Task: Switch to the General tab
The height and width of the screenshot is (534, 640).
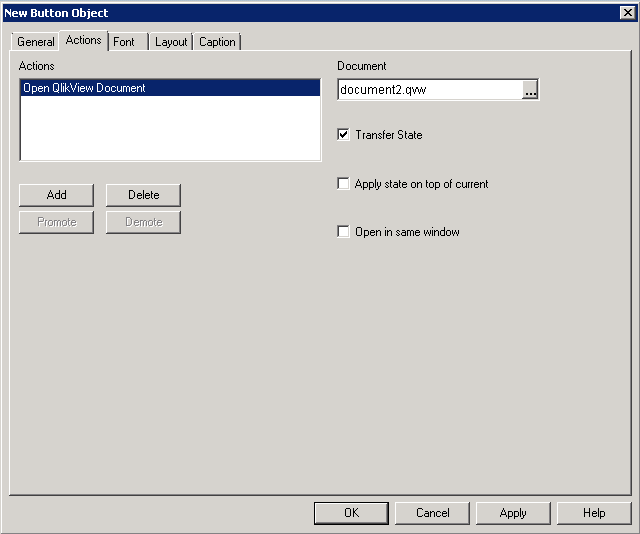Action: [36, 42]
